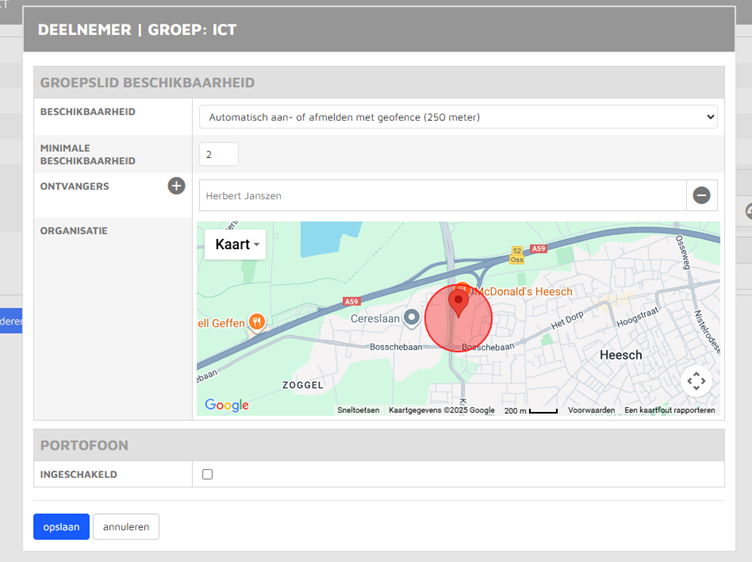752x562 pixels.
Task: Click the Cereslaan text label
Action: coord(375,318)
